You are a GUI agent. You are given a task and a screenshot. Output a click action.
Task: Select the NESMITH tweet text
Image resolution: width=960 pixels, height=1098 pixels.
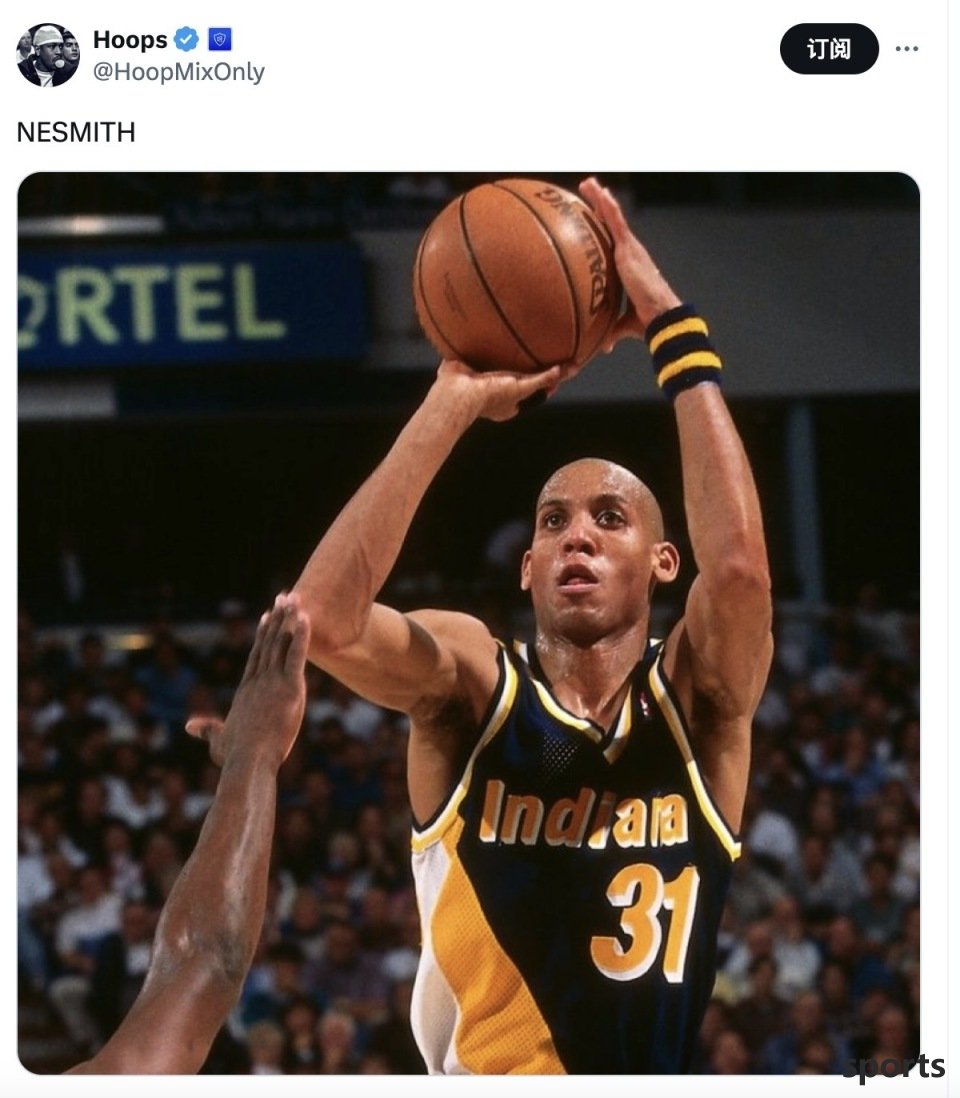[76, 132]
